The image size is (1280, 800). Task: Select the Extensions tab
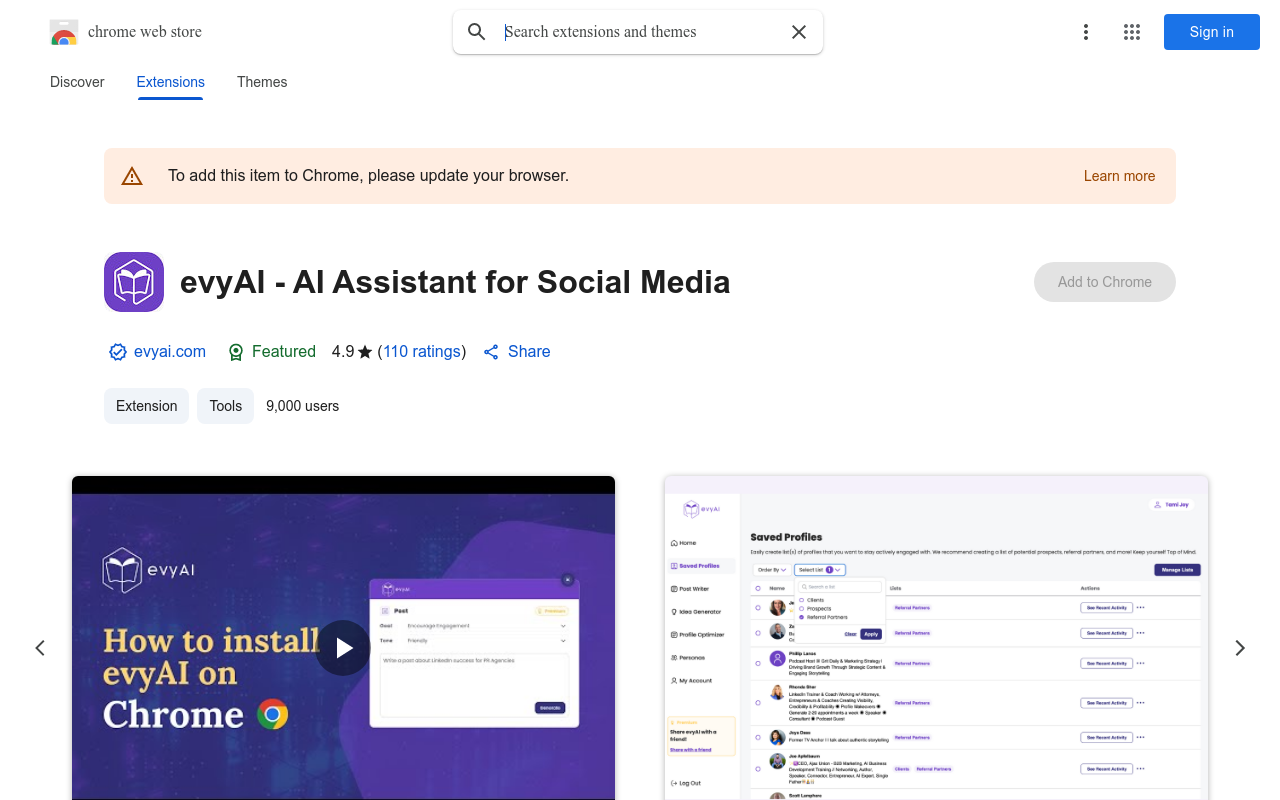(171, 82)
